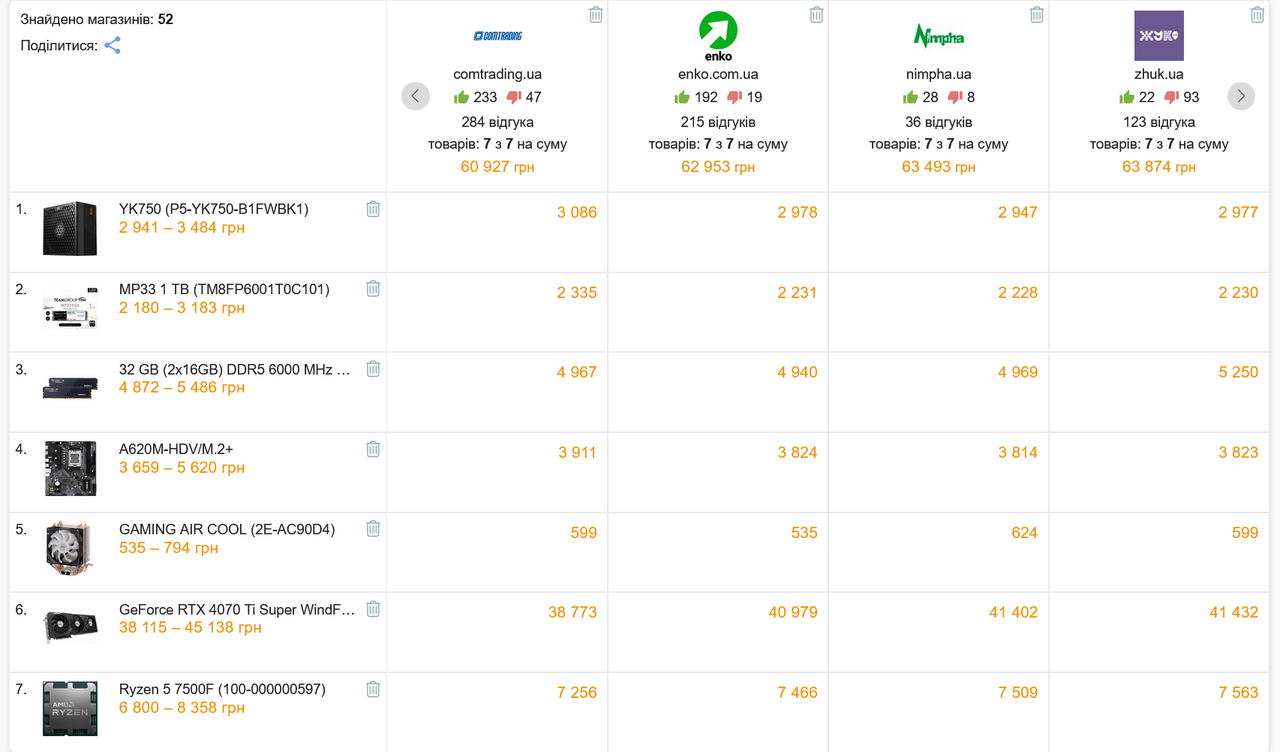This screenshot has width=1280, height=752.
Task: Click thumbs-down icon for enko.com.ua
Action: click(735, 97)
